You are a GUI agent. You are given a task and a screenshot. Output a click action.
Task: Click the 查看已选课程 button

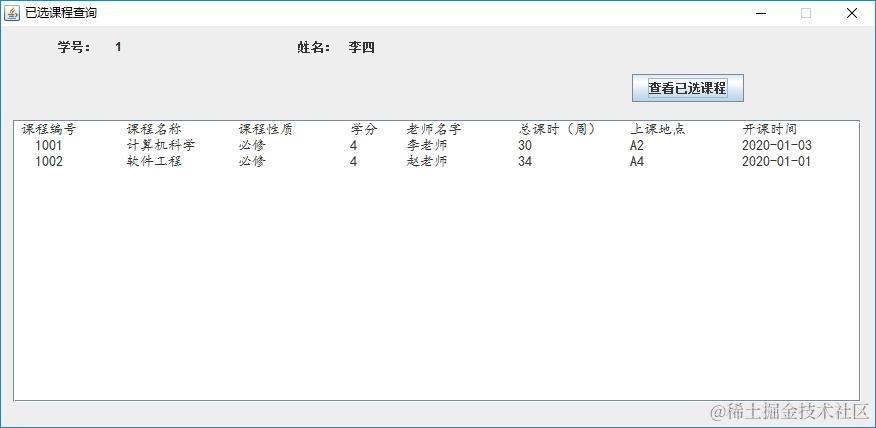[688, 88]
